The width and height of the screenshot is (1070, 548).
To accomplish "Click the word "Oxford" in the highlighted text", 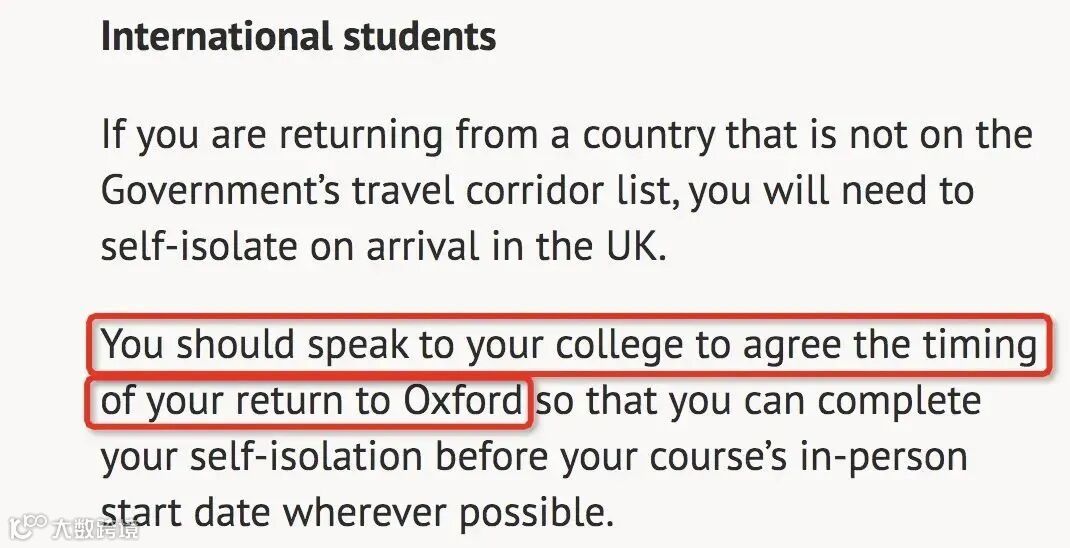I will coord(462,401).
